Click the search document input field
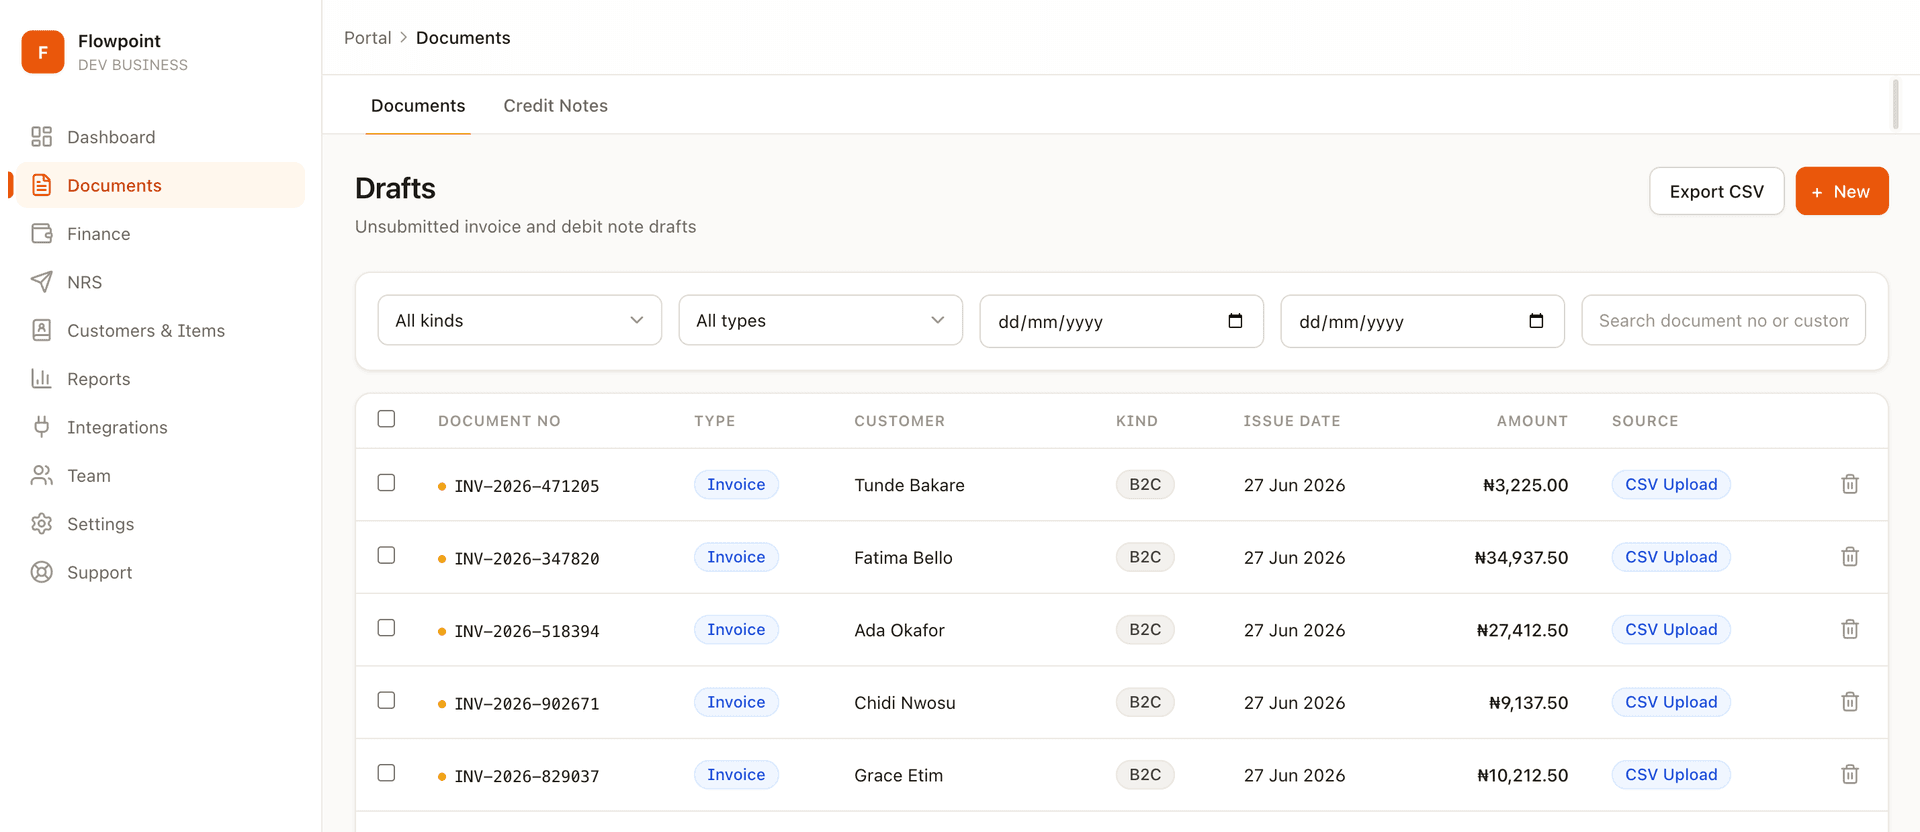Viewport: 1920px width, 832px height. point(1724,320)
